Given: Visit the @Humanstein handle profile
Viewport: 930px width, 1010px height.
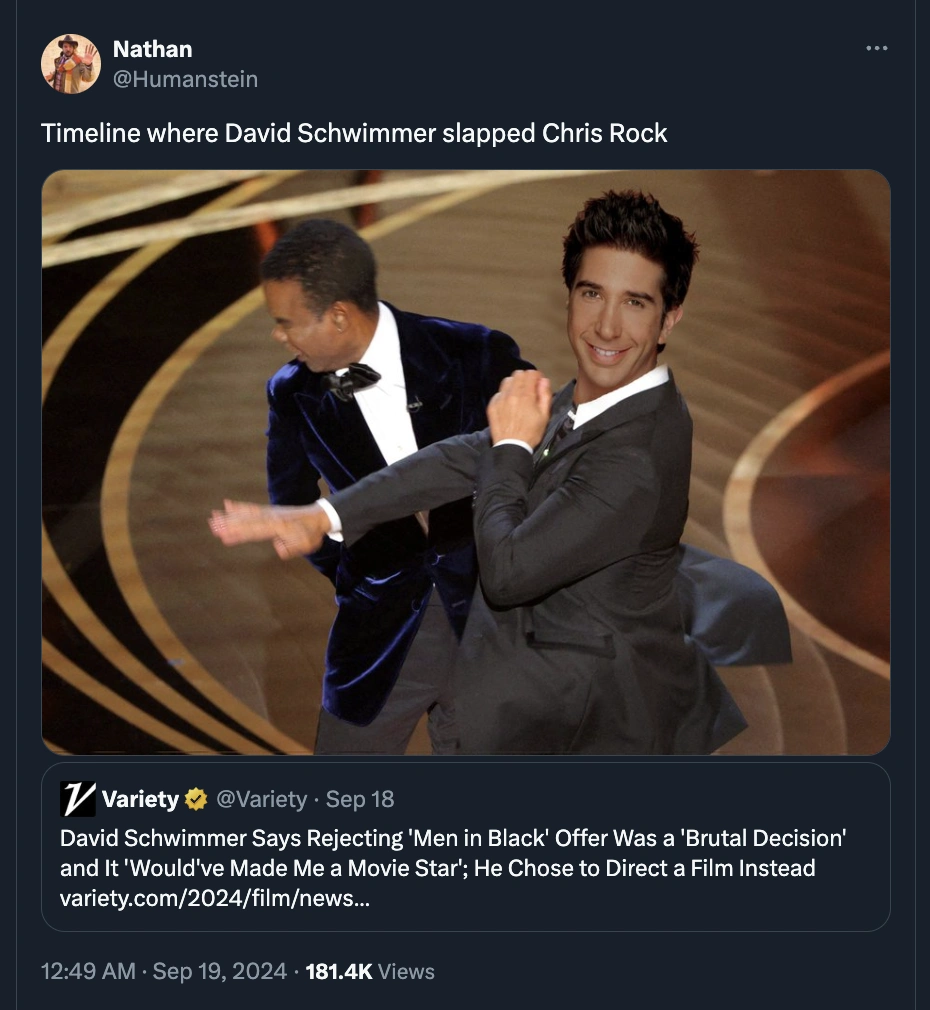Looking at the screenshot, I should point(185,79).
